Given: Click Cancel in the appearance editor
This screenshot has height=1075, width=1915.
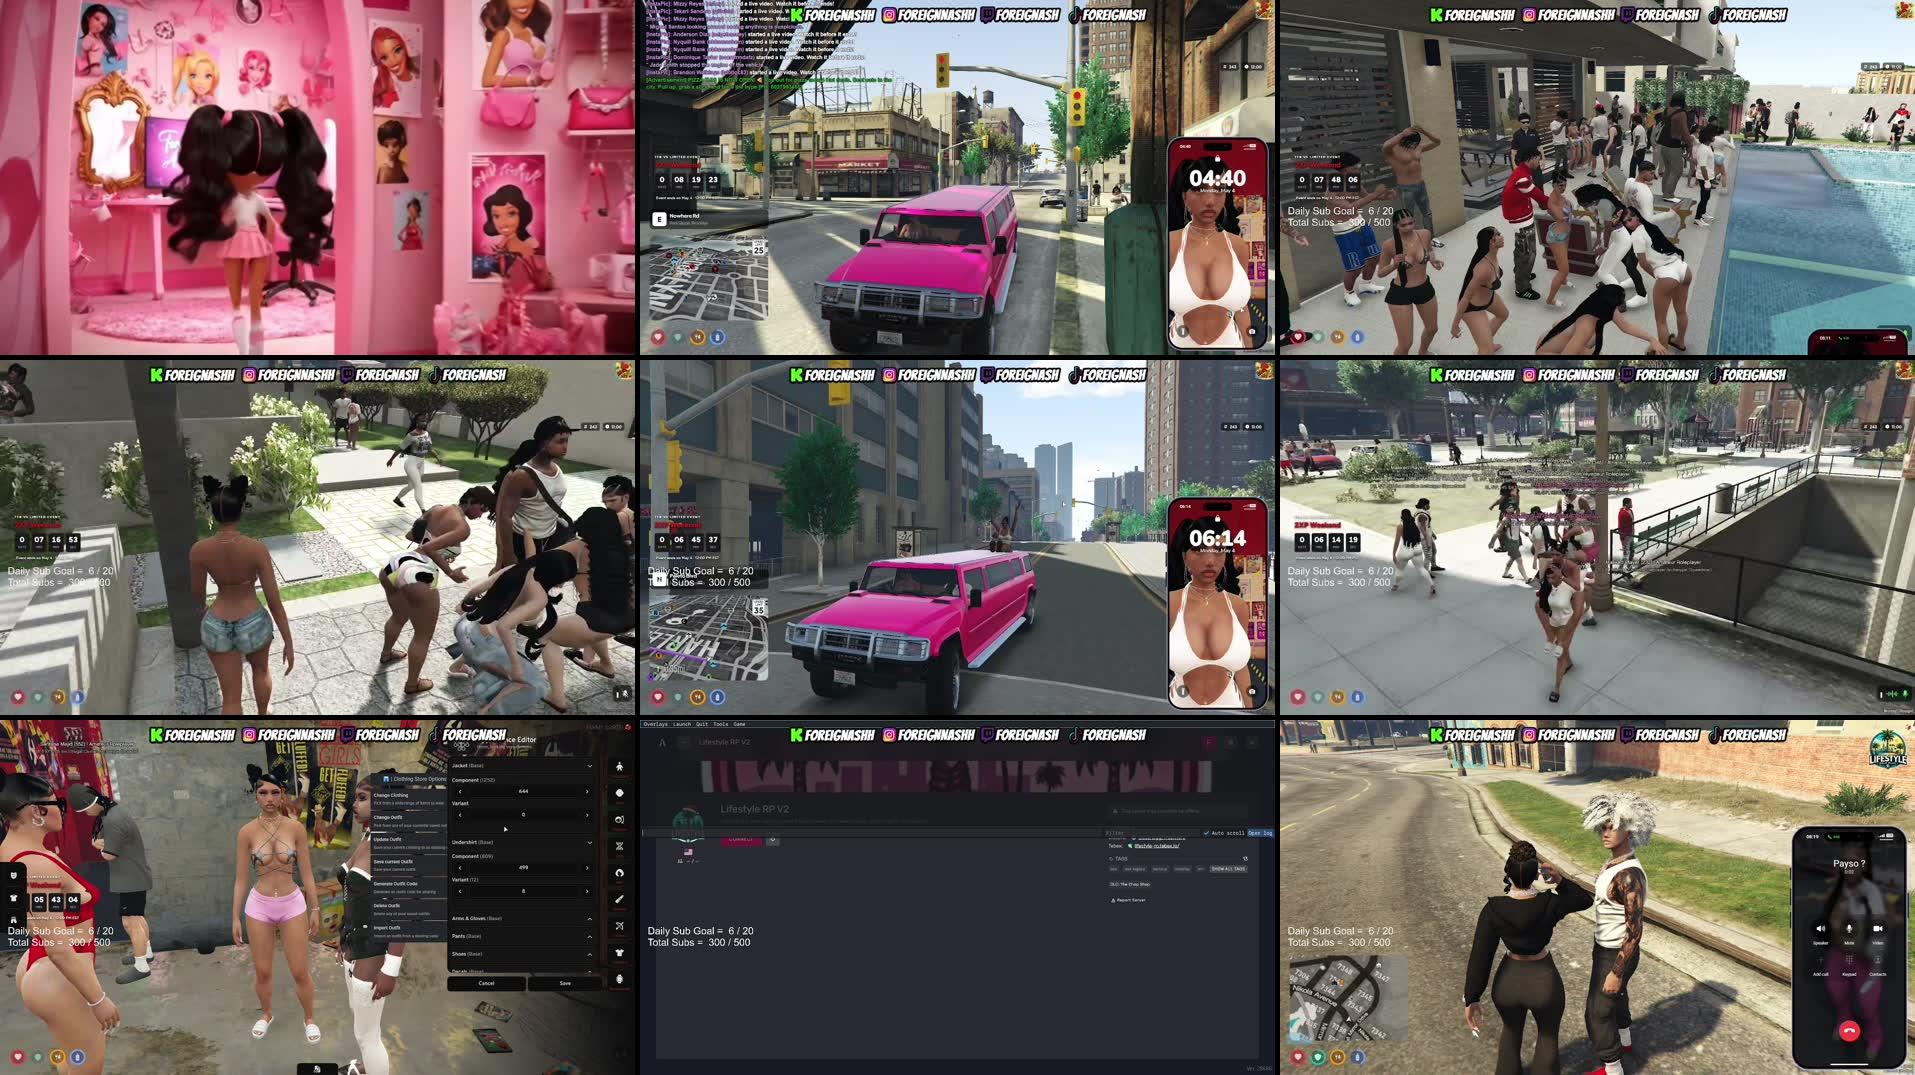Looking at the screenshot, I should pos(486,983).
